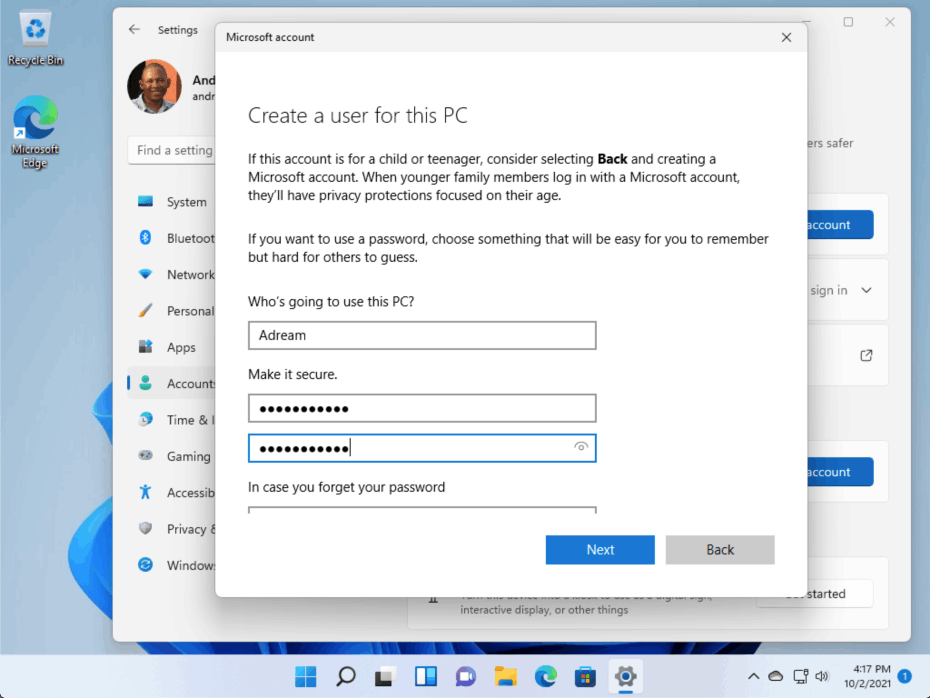Open Task View in the taskbar
Viewport: 930px width, 698px height.
point(386,677)
